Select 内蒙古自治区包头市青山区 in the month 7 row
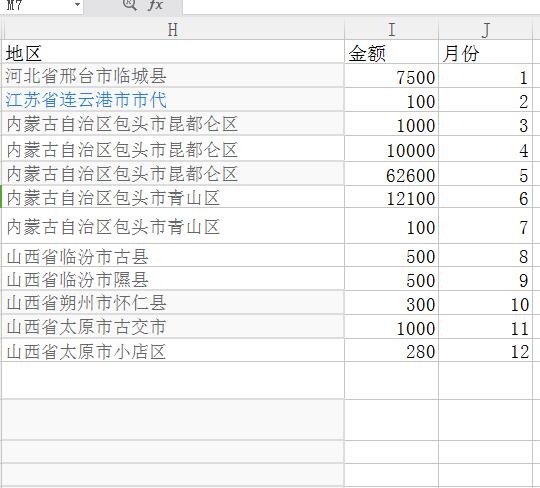 click(173, 226)
